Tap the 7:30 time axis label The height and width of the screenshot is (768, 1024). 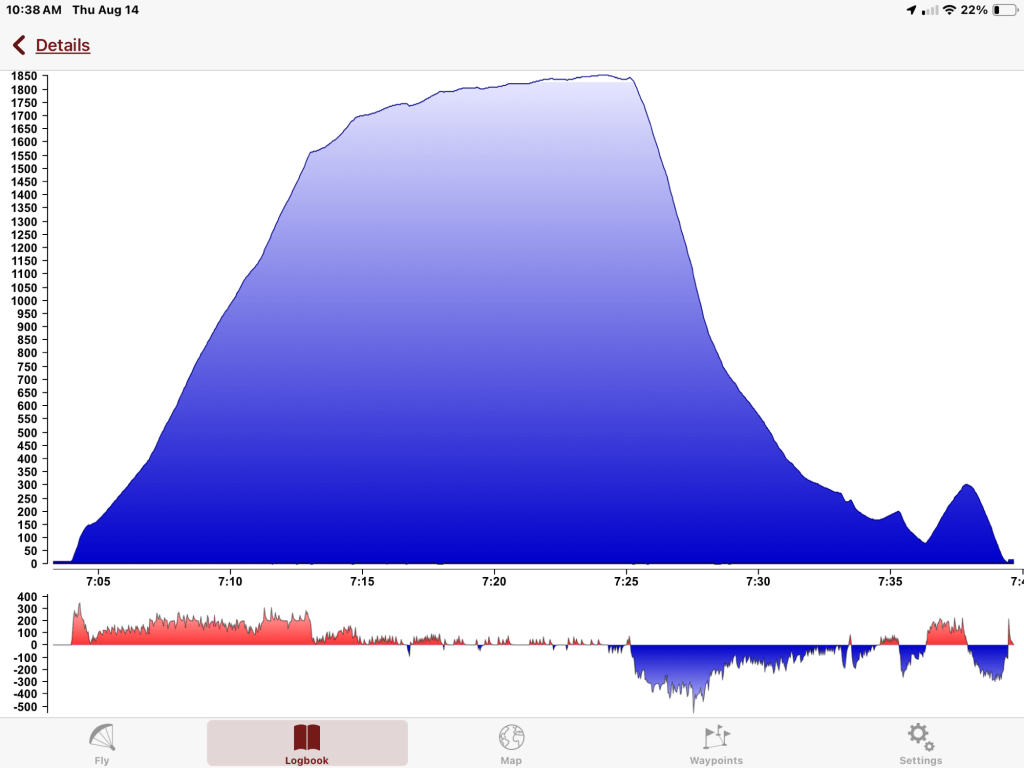[x=758, y=581]
